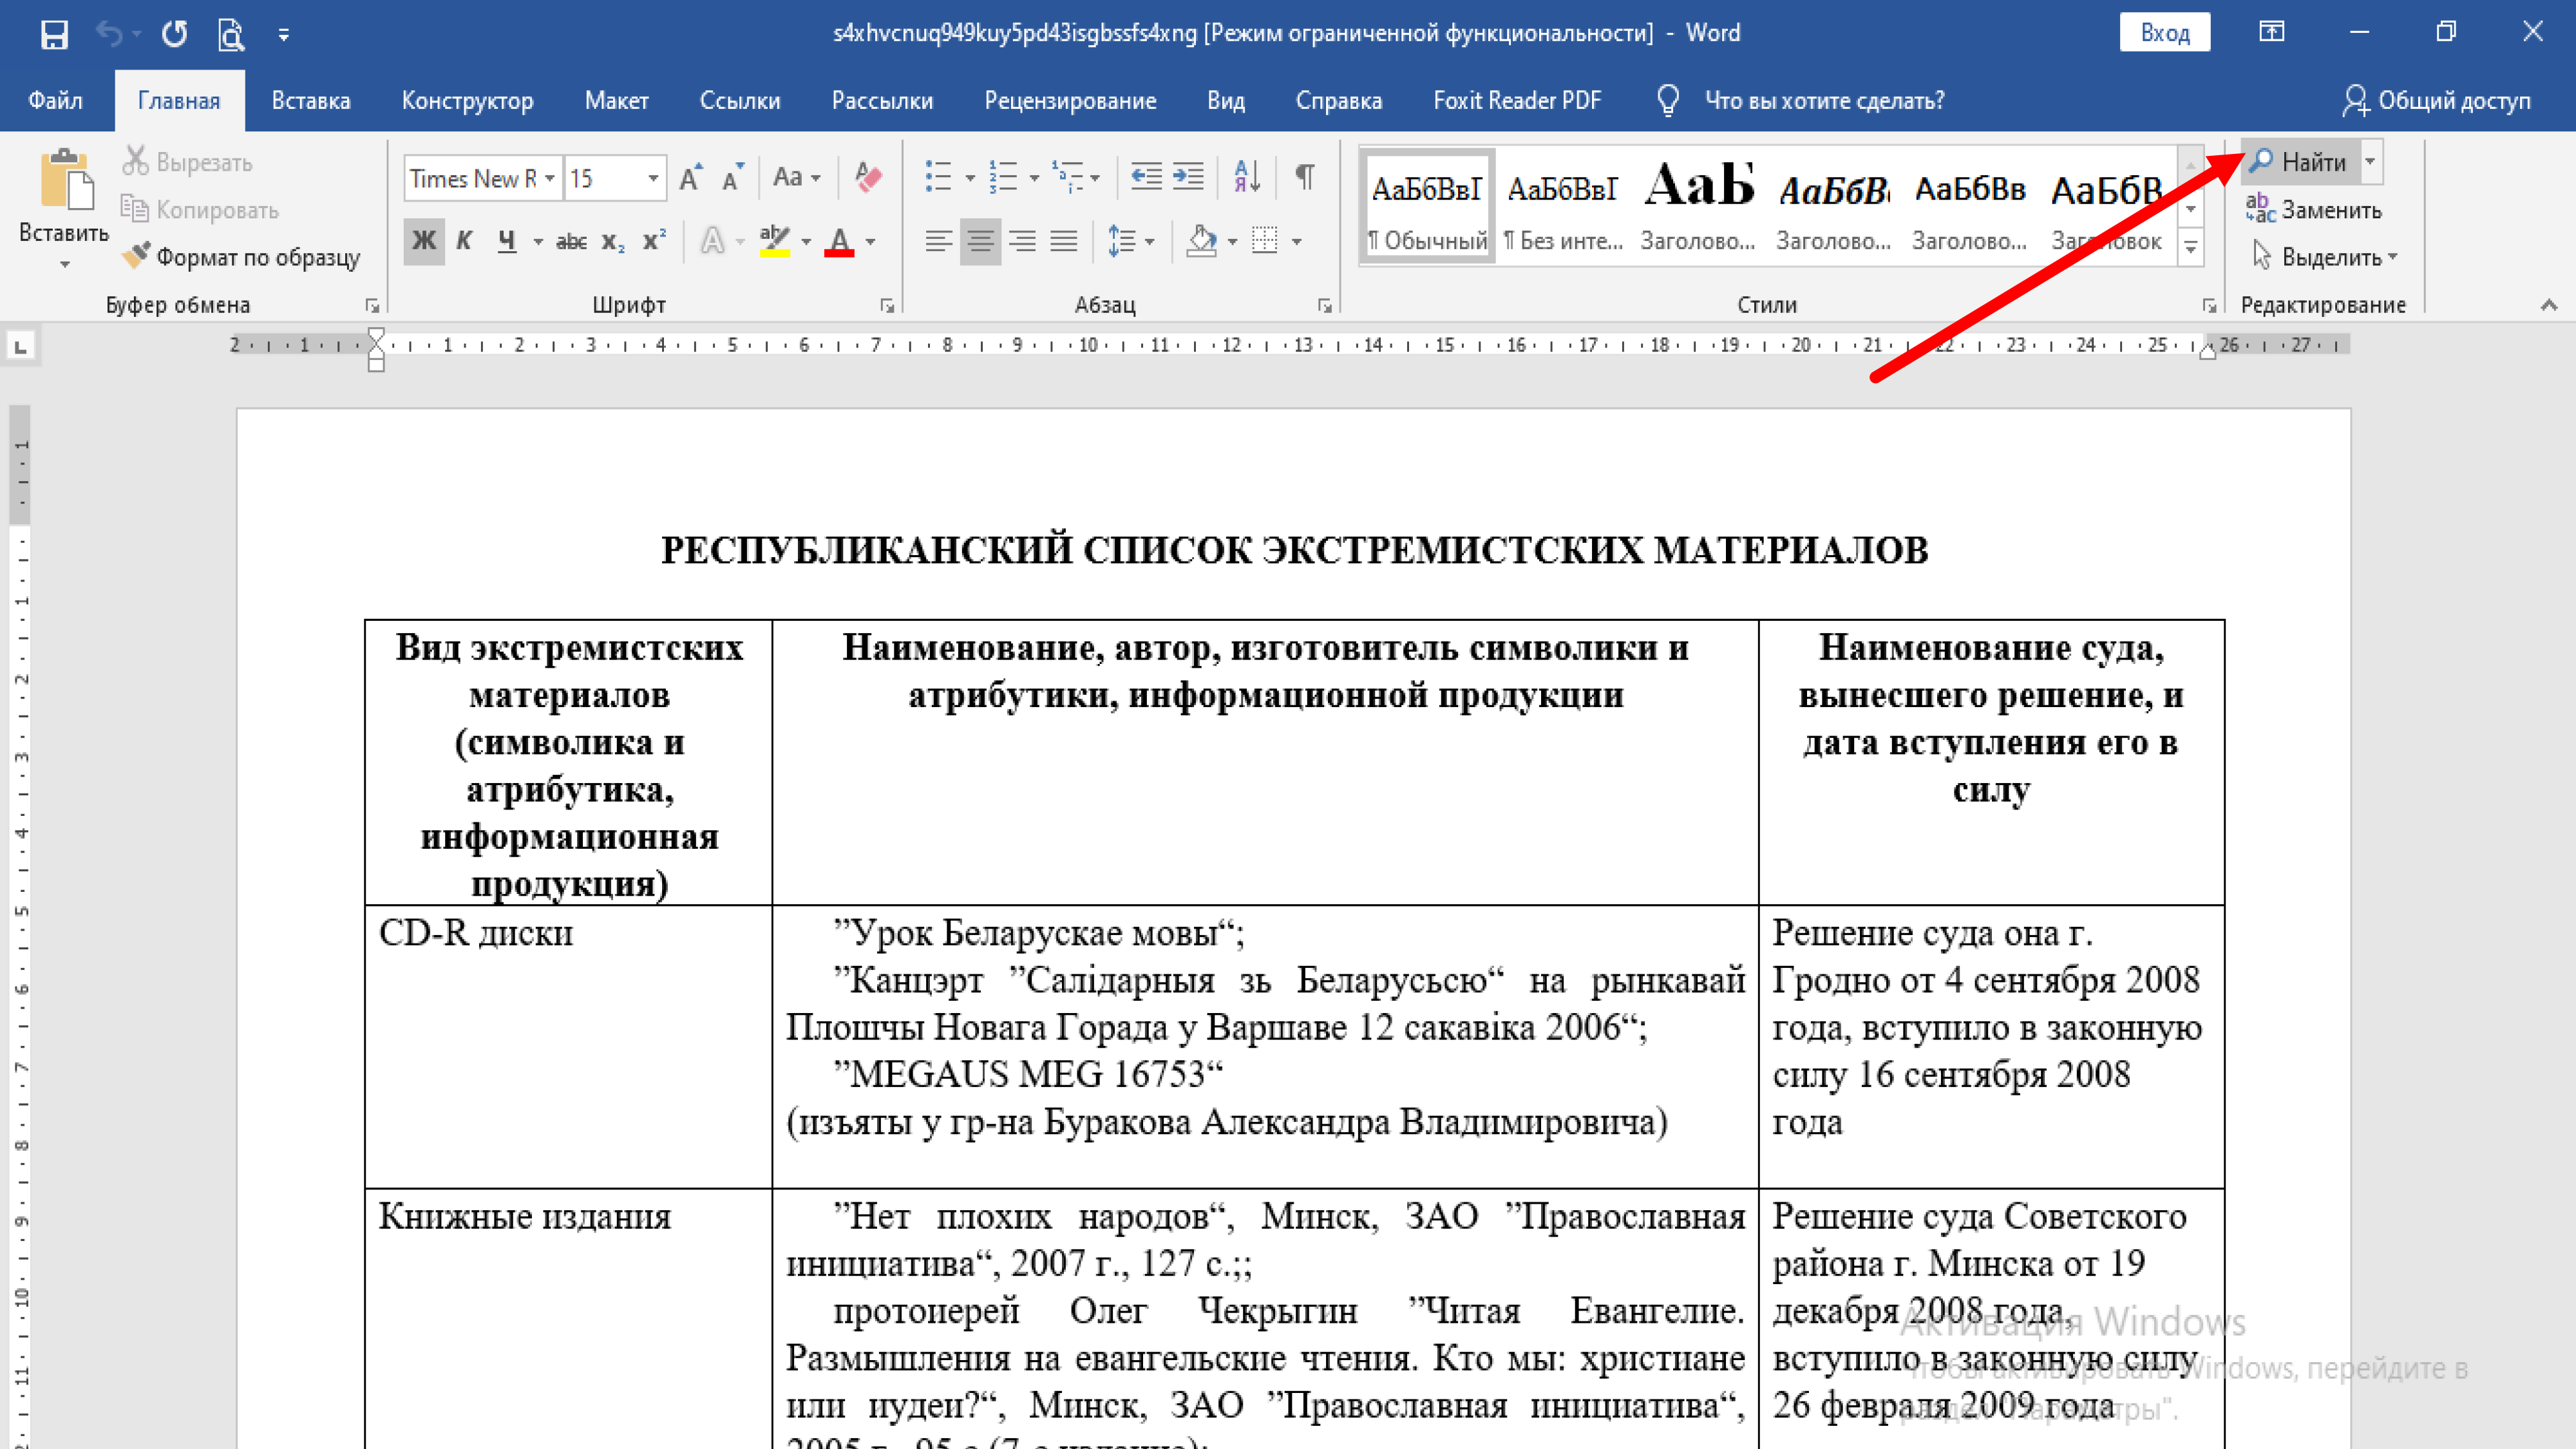Click the Clear Formatting eraser icon
The width and height of the screenshot is (2576, 1449).
click(868, 178)
